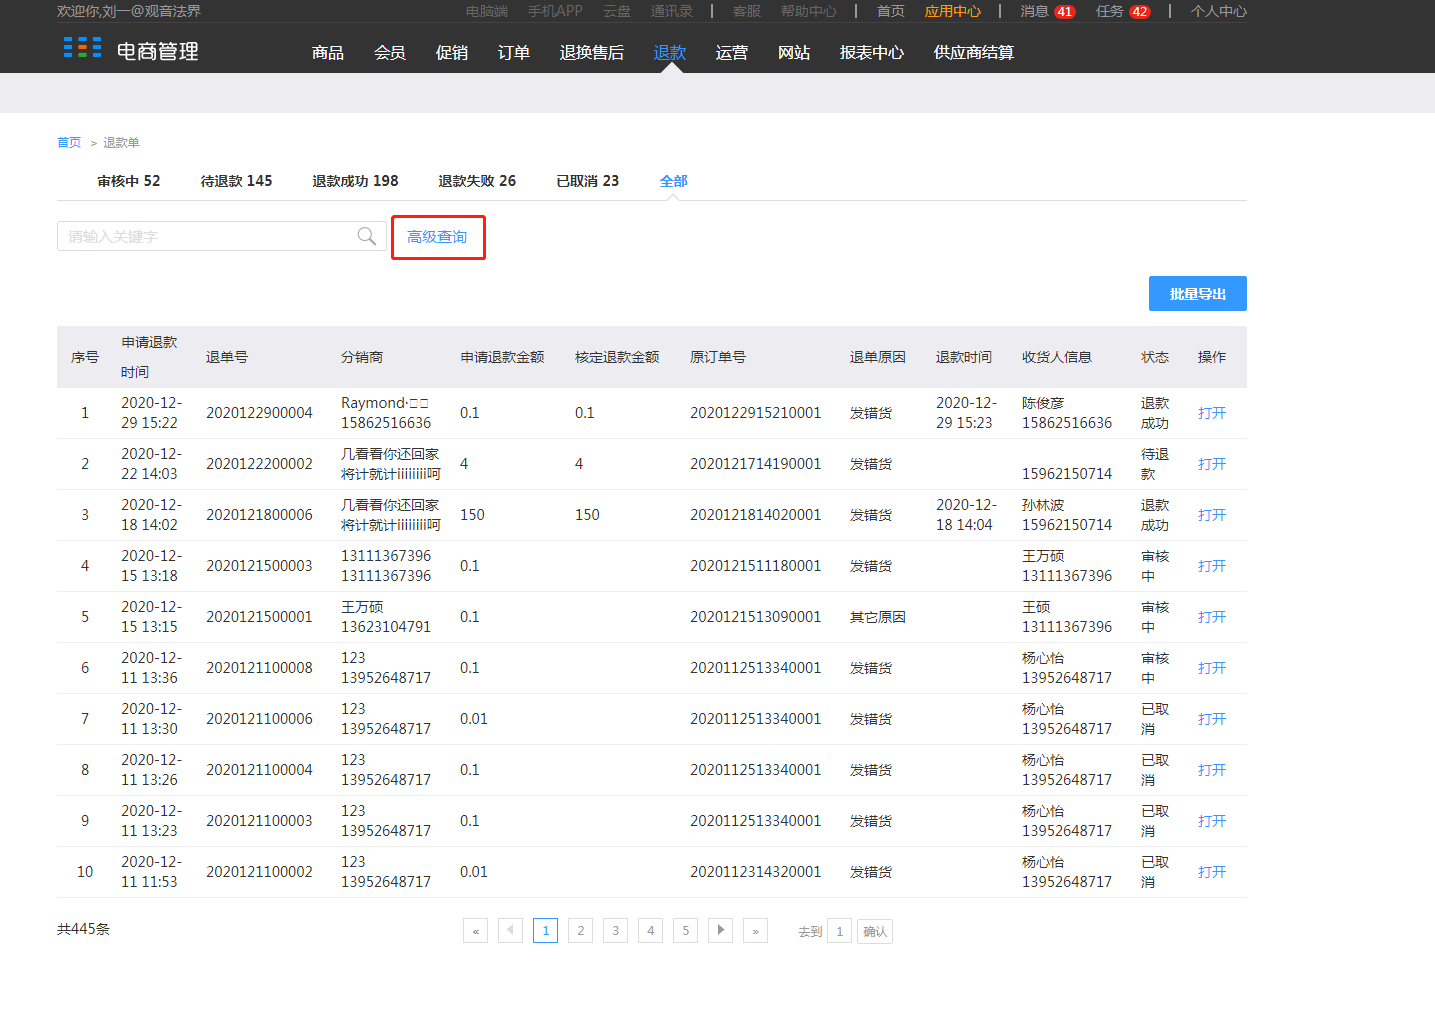Open 客服 link in top bar
The image size is (1435, 1011).
pyautogui.click(x=747, y=11)
